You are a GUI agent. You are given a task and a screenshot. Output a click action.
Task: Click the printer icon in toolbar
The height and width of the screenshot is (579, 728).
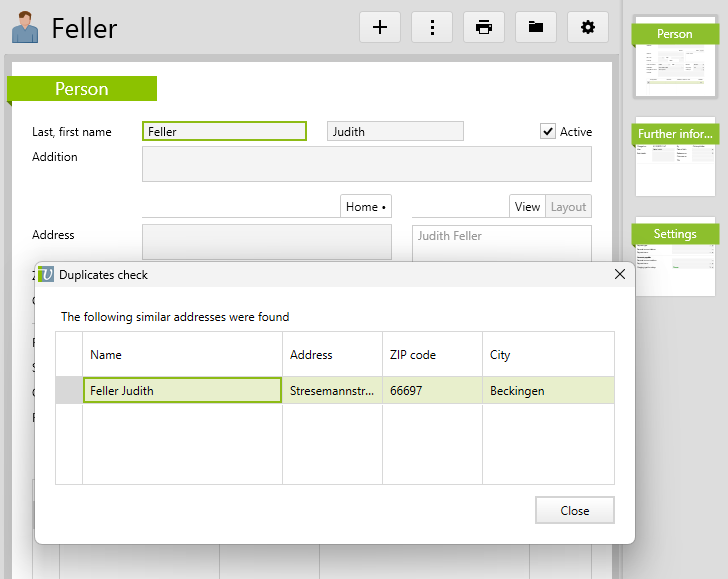484,27
